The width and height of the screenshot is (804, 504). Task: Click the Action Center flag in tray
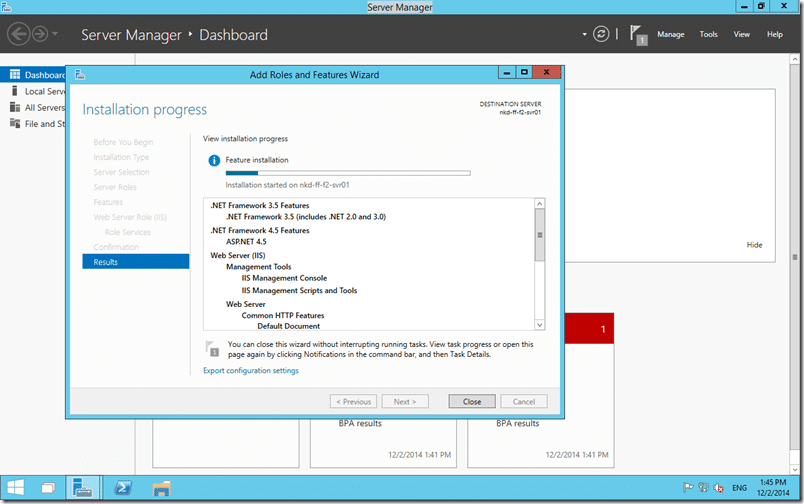[688, 488]
